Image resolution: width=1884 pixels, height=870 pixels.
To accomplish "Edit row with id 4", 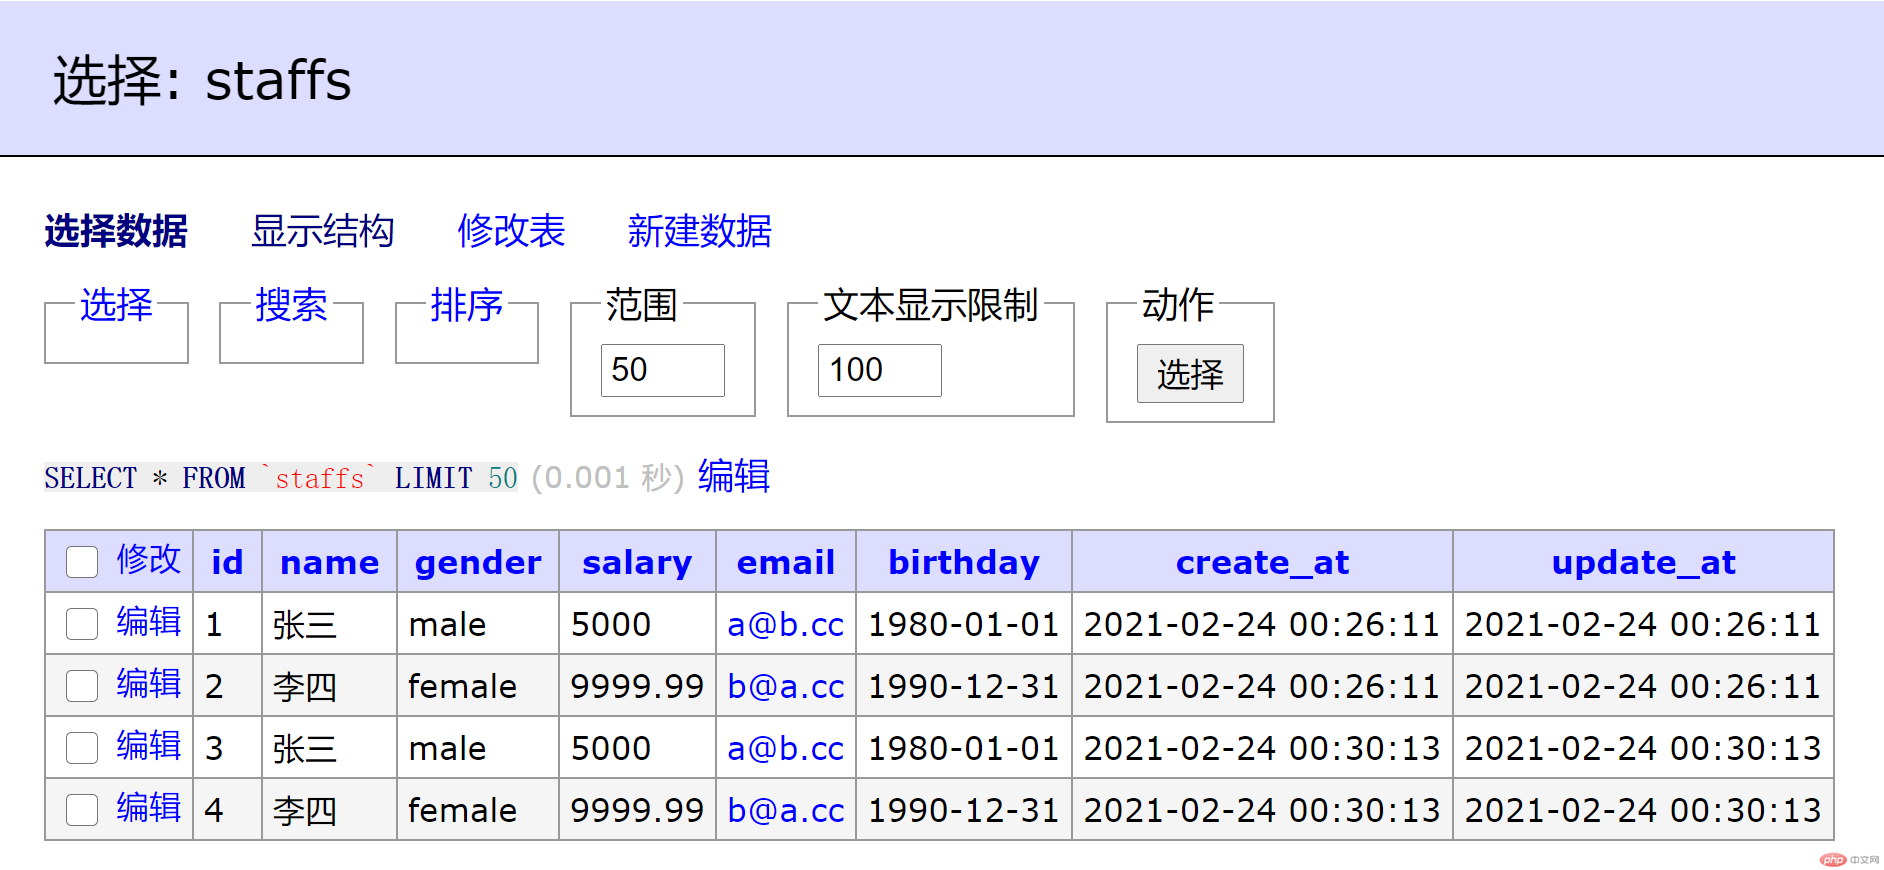I will pyautogui.click(x=148, y=808).
